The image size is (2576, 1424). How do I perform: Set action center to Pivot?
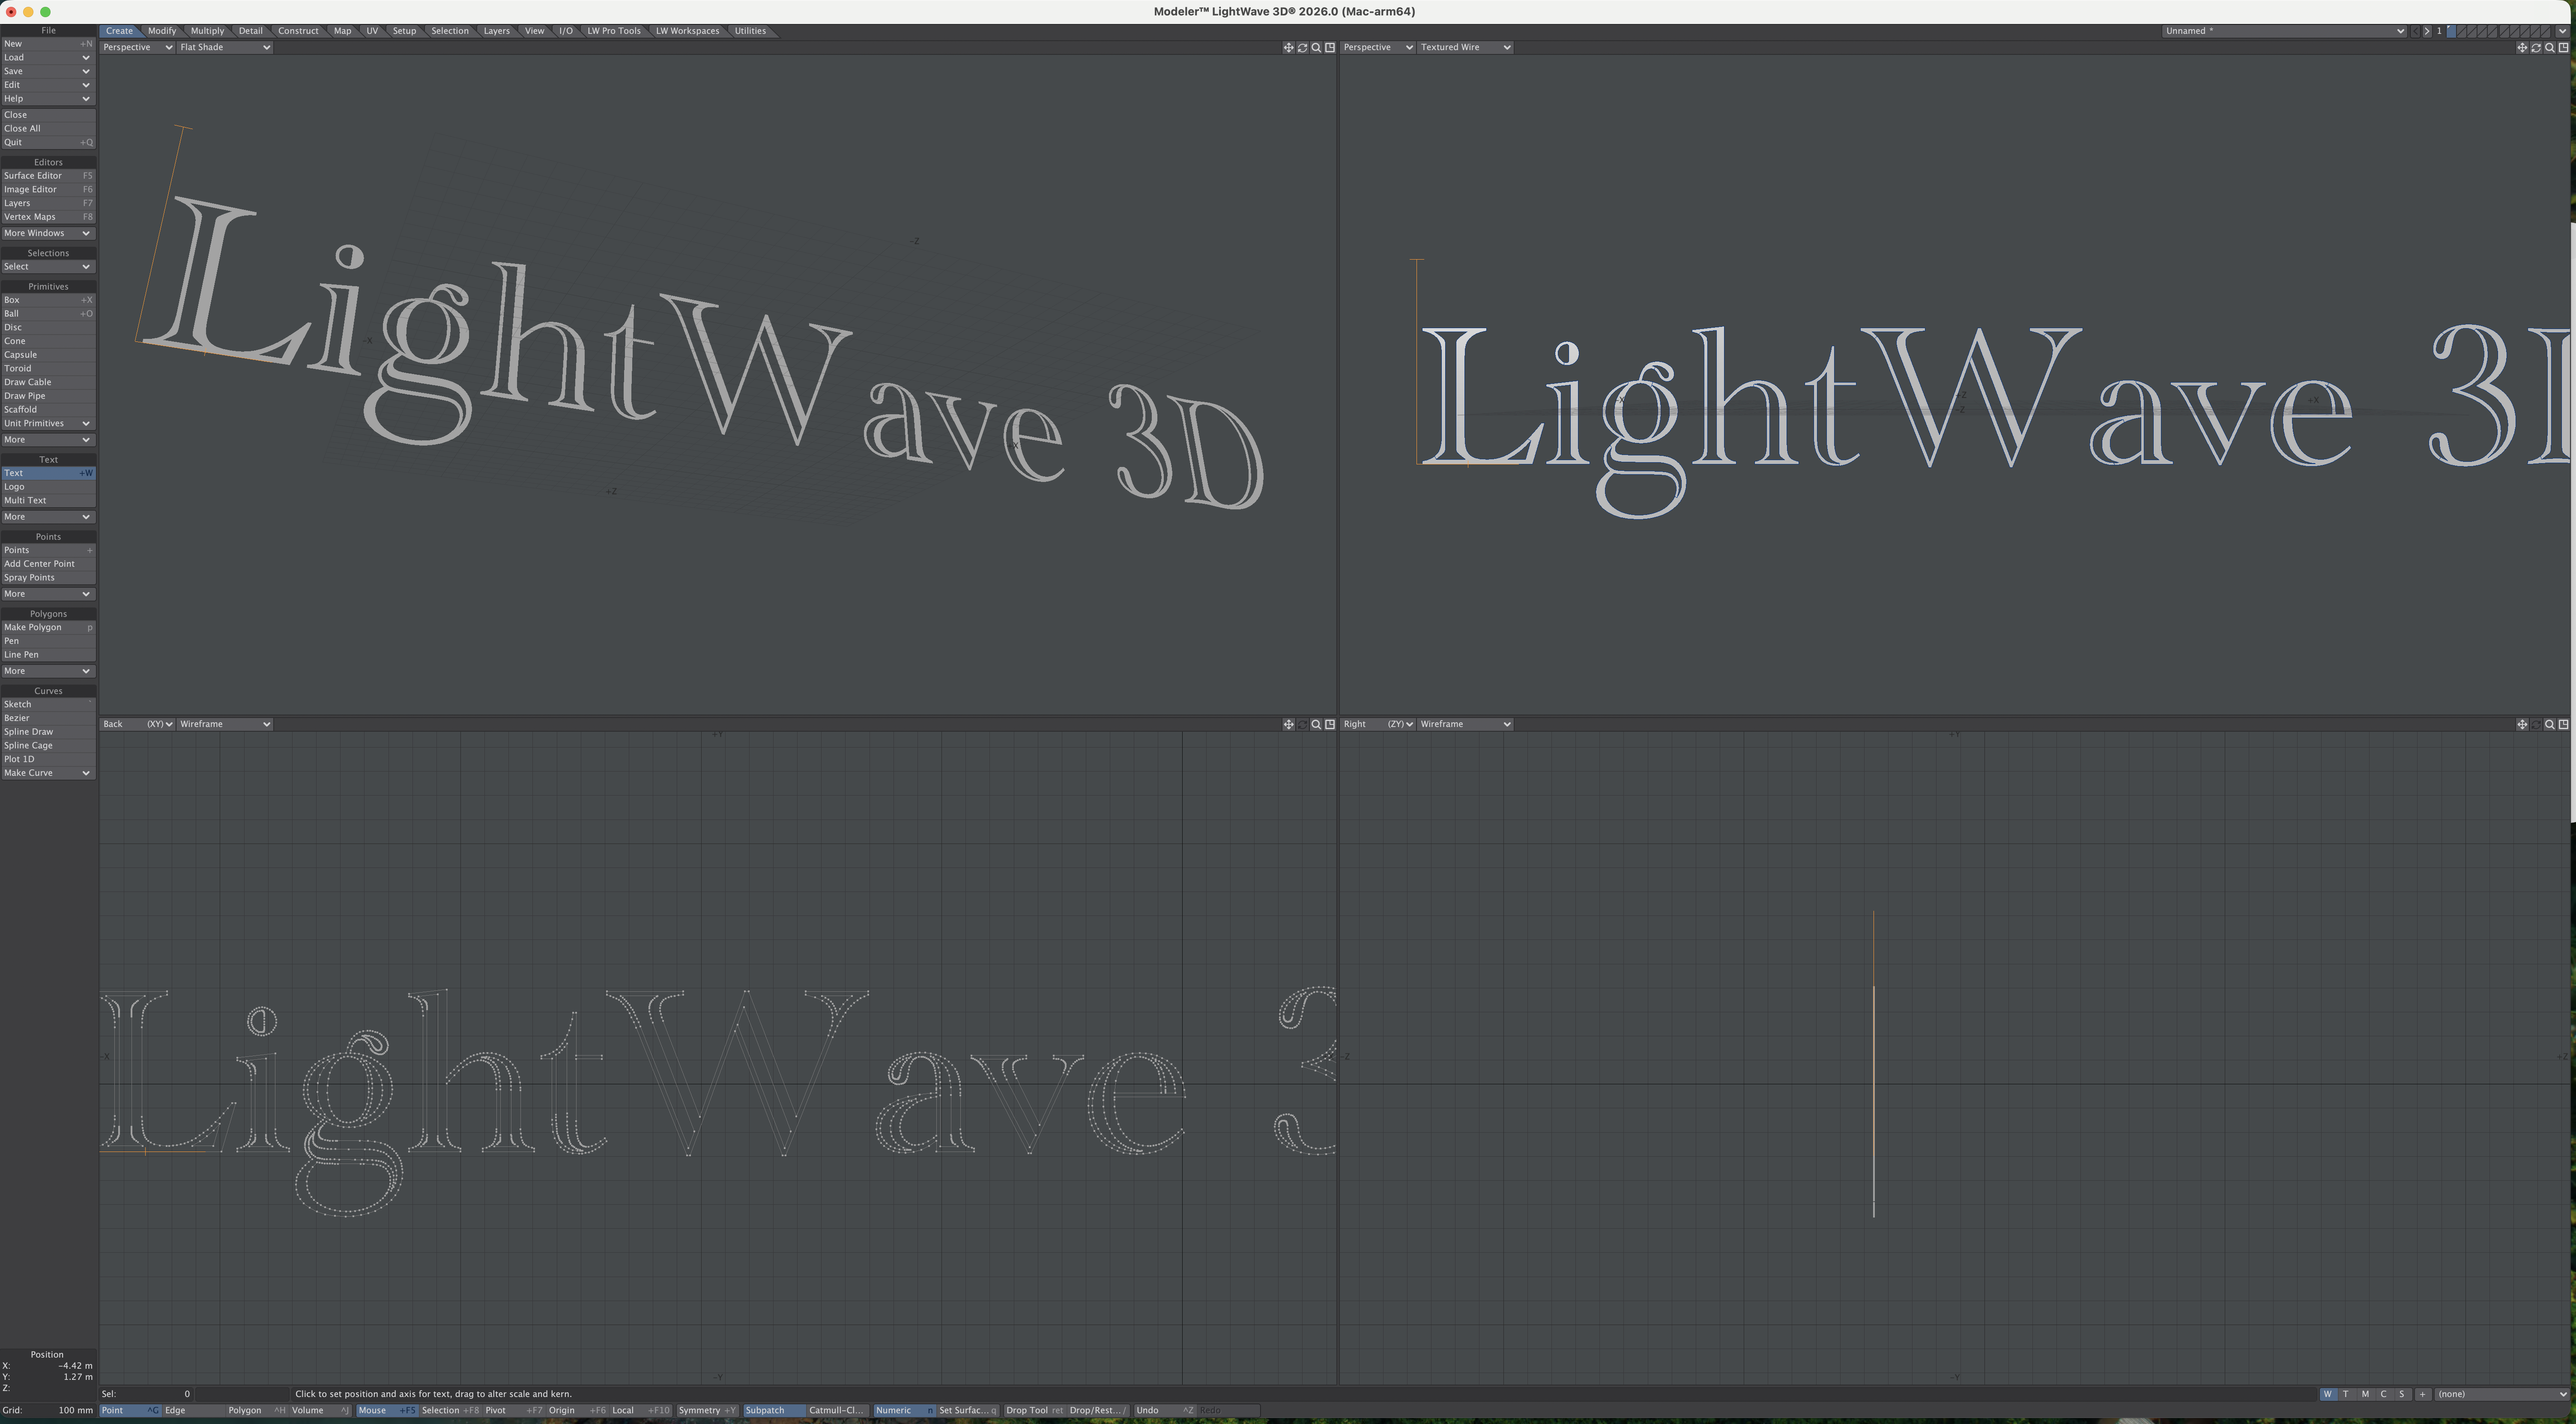(514, 1411)
